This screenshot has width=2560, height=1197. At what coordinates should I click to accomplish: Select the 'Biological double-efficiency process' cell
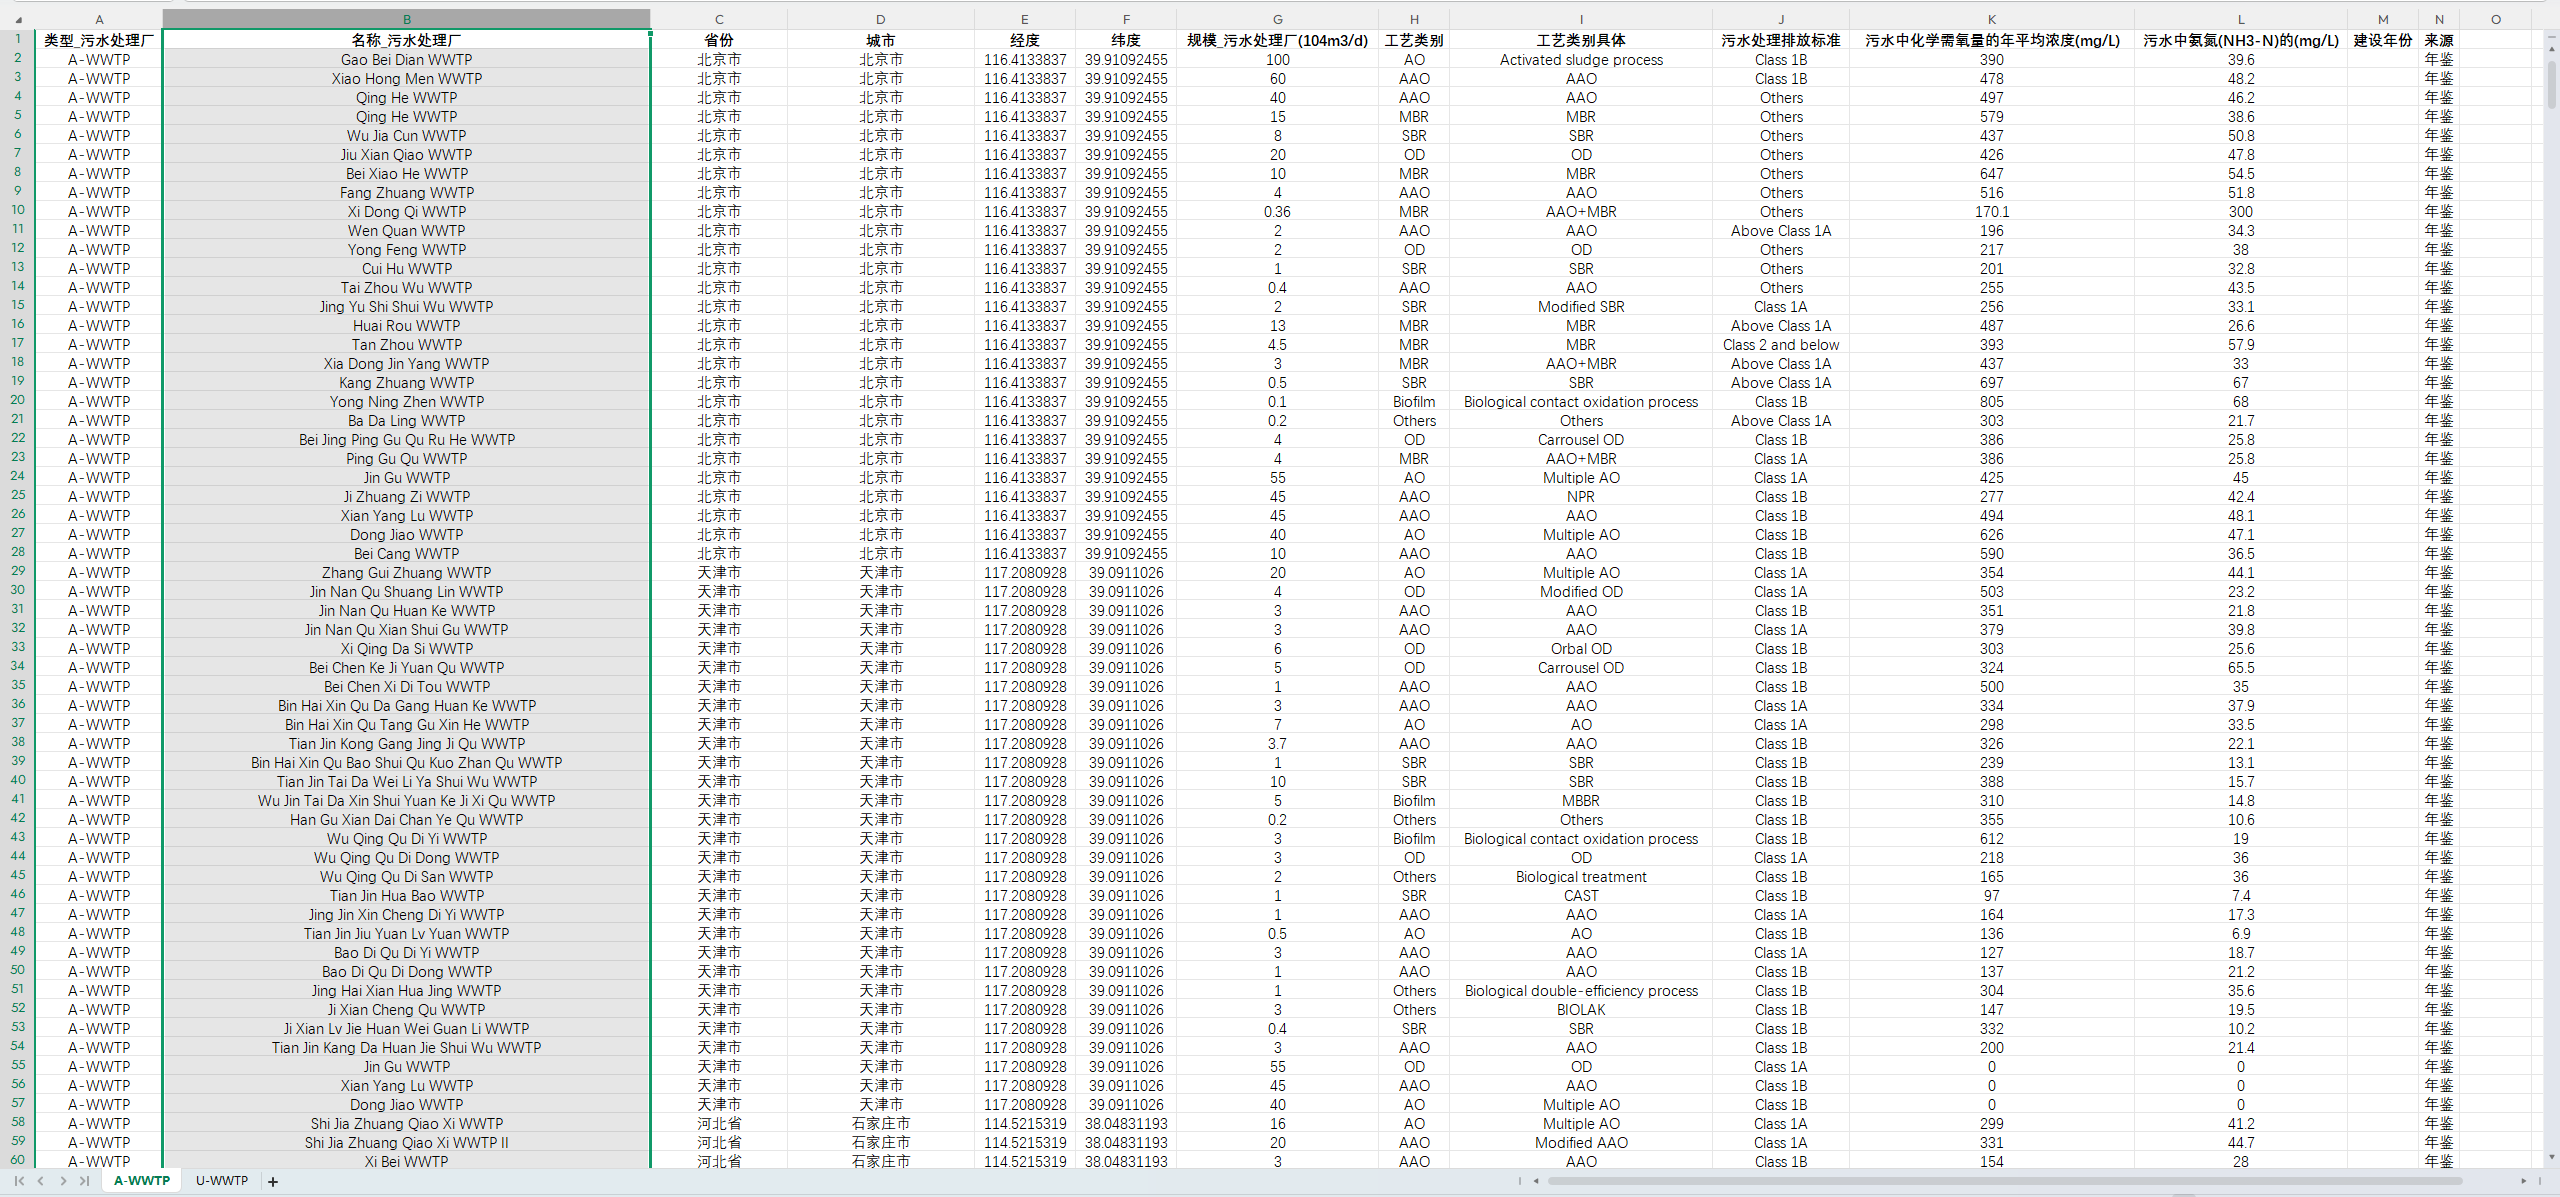1580,991
